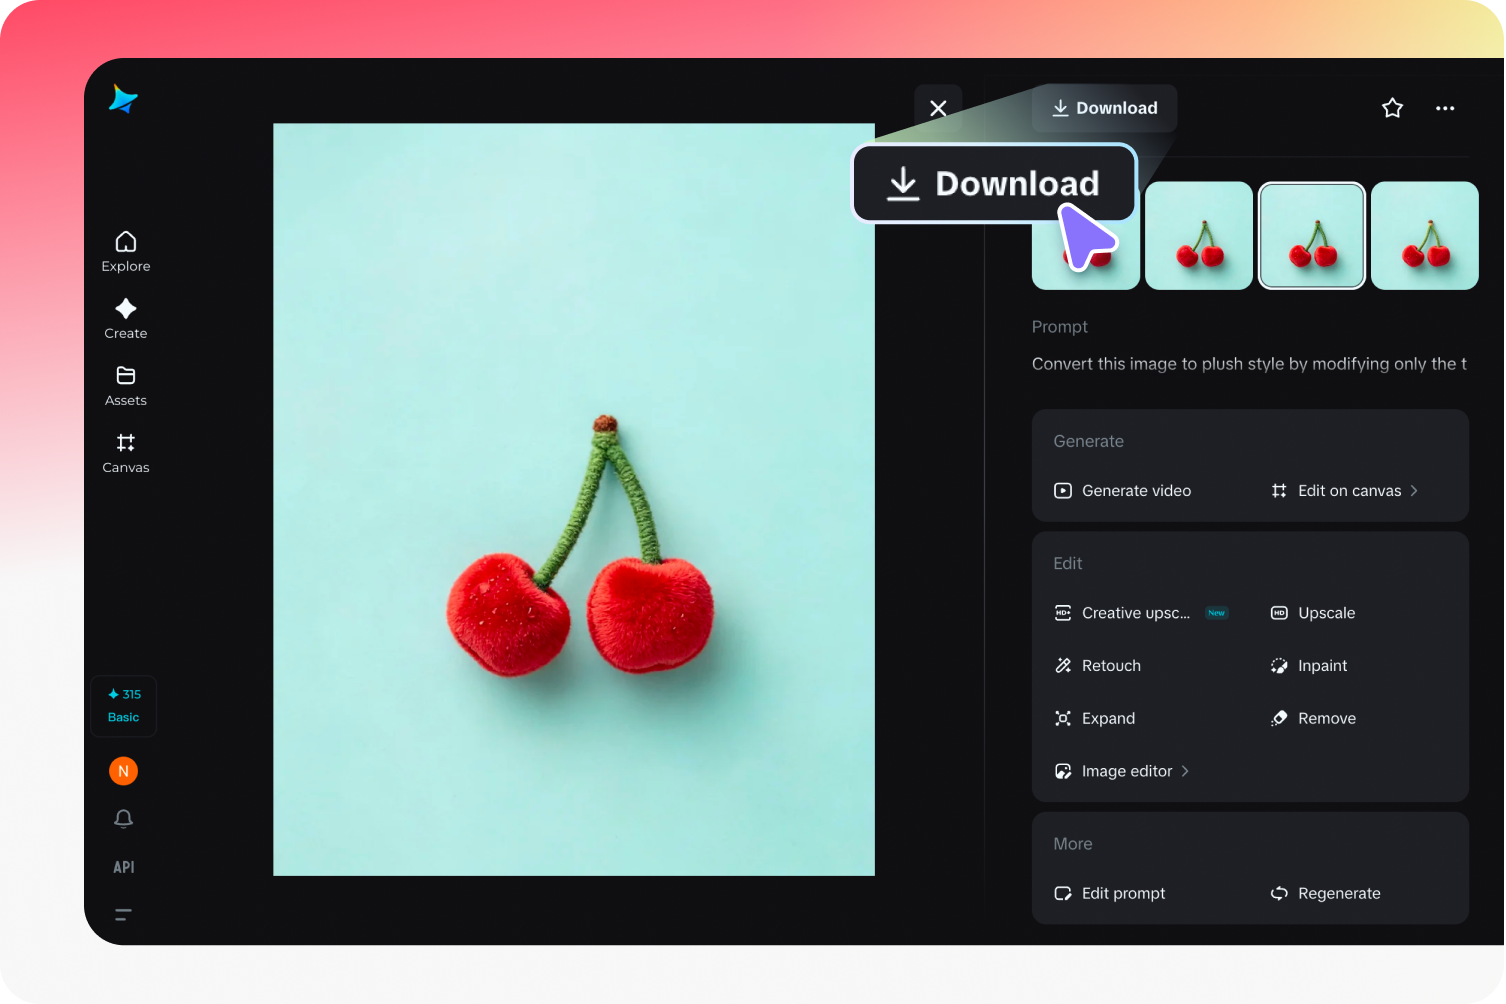The width and height of the screenshot is (1506, 1004).
Task: Switch to the Canvas view
Action: click(125, 452)
